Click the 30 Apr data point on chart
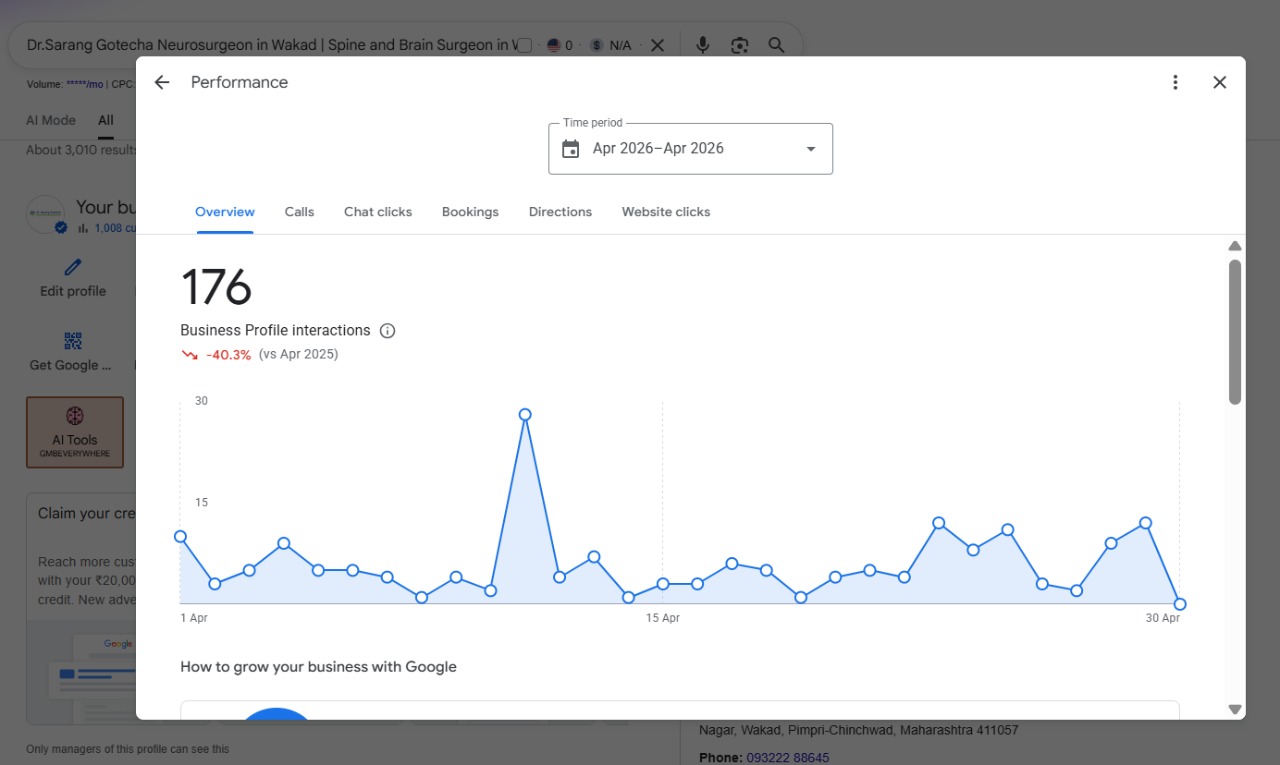Viewport: 1280px width, 765px height. pos(1180,604)
